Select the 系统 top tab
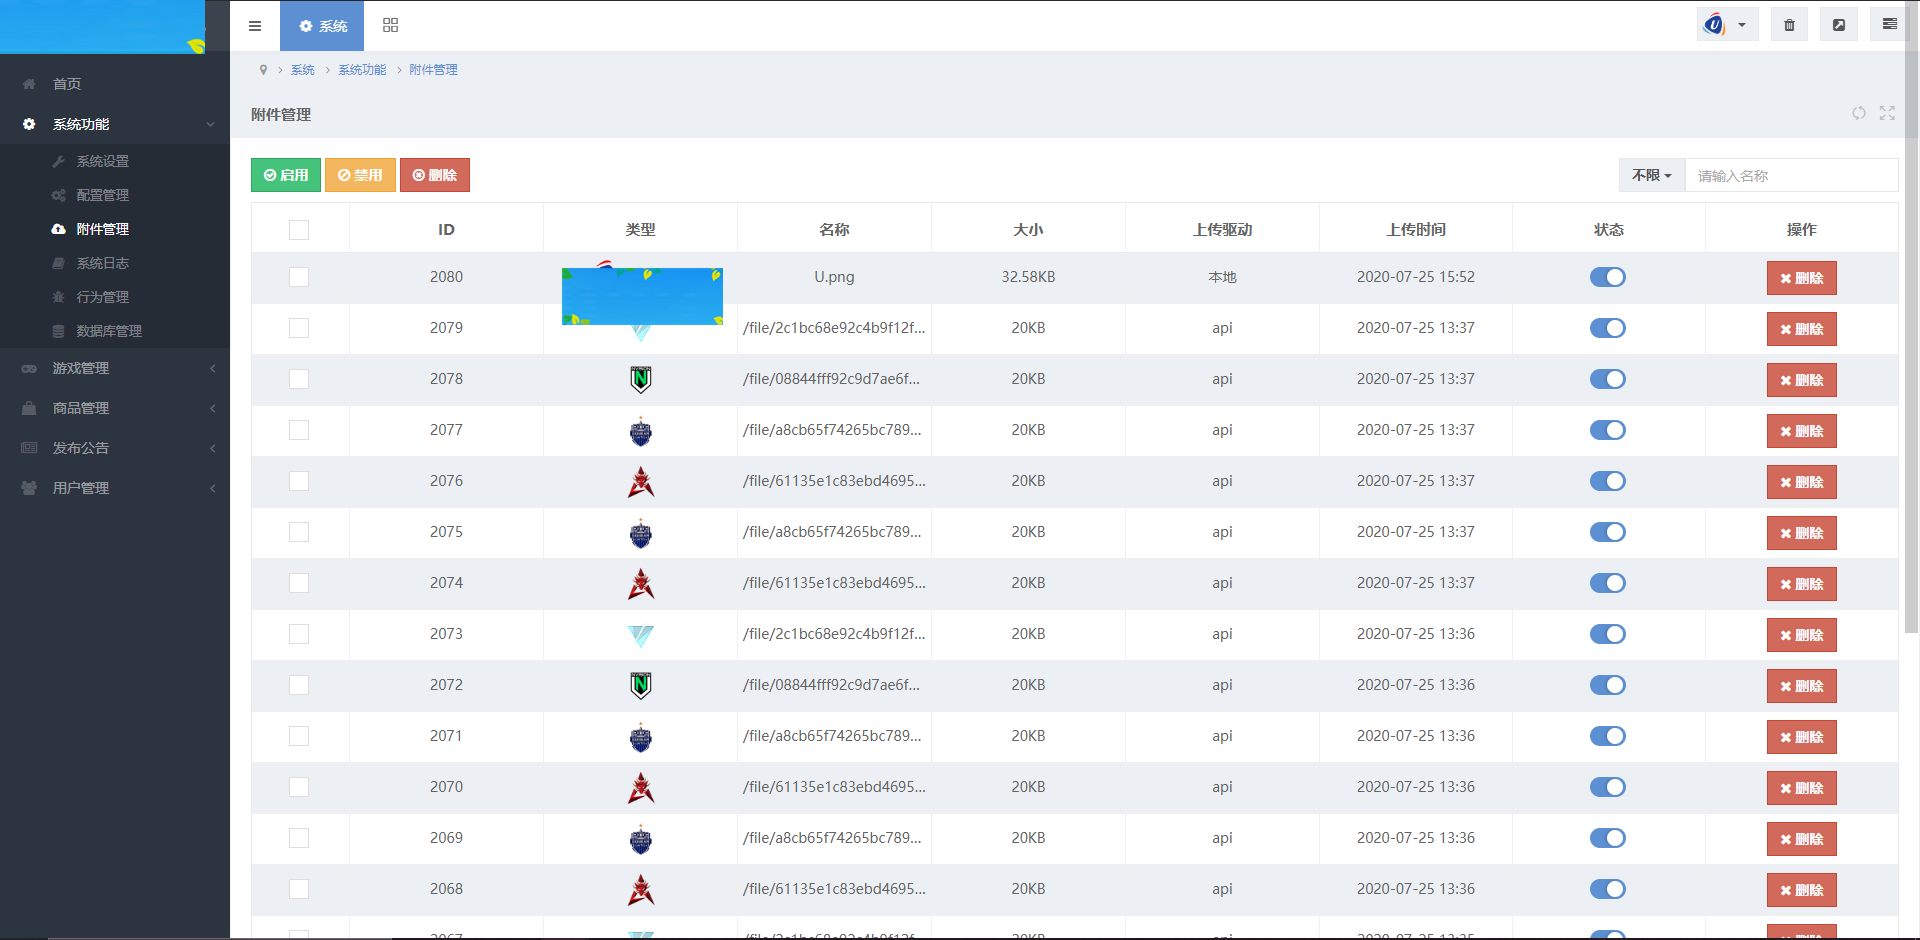This screenshot has width=1920, height=940. pos(322,26)
